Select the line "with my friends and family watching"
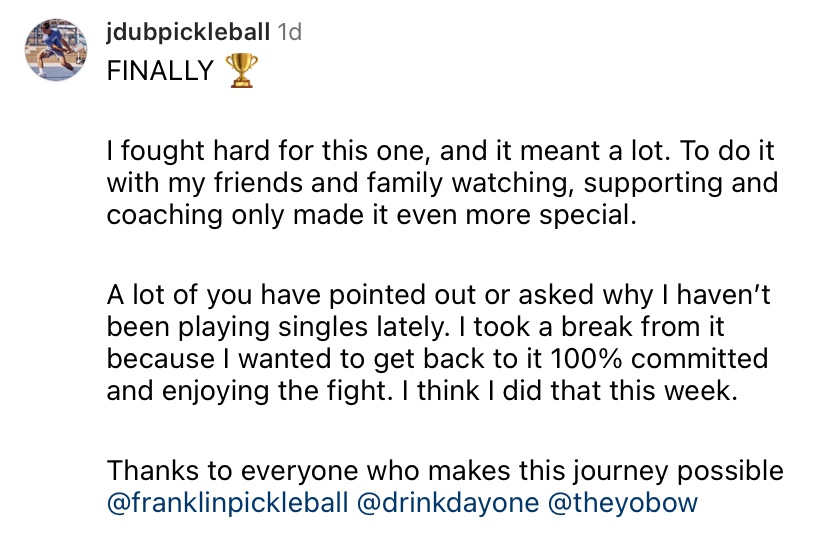 click(x=442, y=184)
